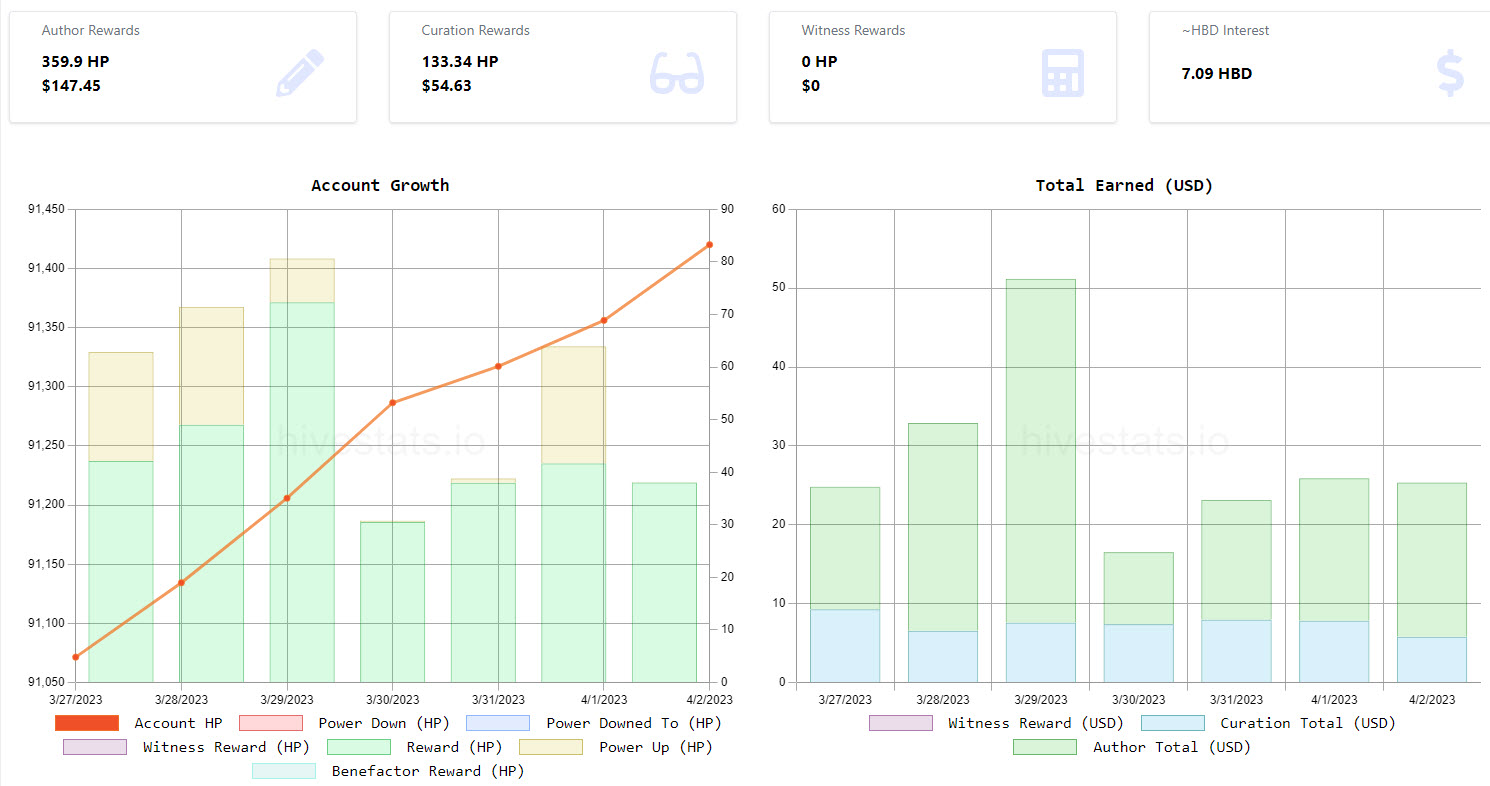Click the 3/28/2023 data point on Account HP line
Viewport: 1490px width, 786px height.
[181, 583]
